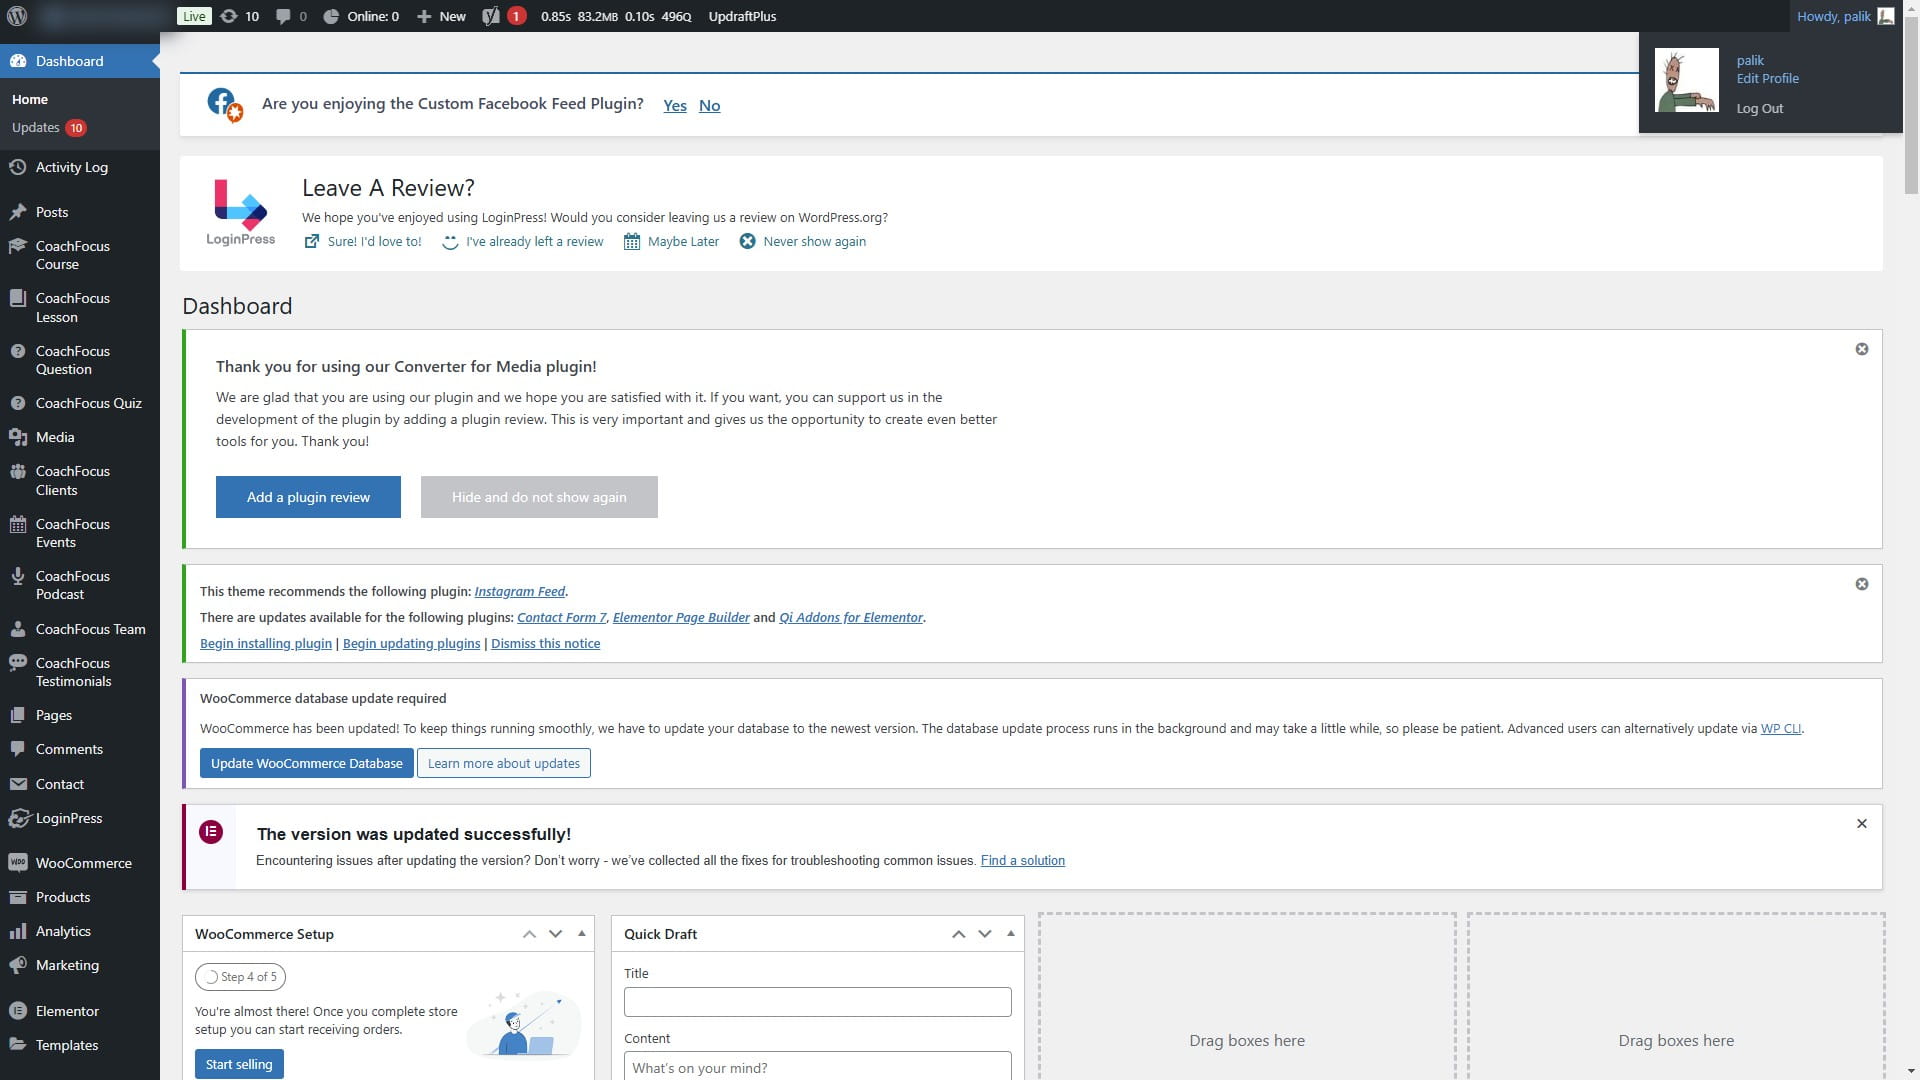Screen dimensions: 1920x1080
Task: Open Yoast SEO icon in admin bar
Action: pos(491,16)
